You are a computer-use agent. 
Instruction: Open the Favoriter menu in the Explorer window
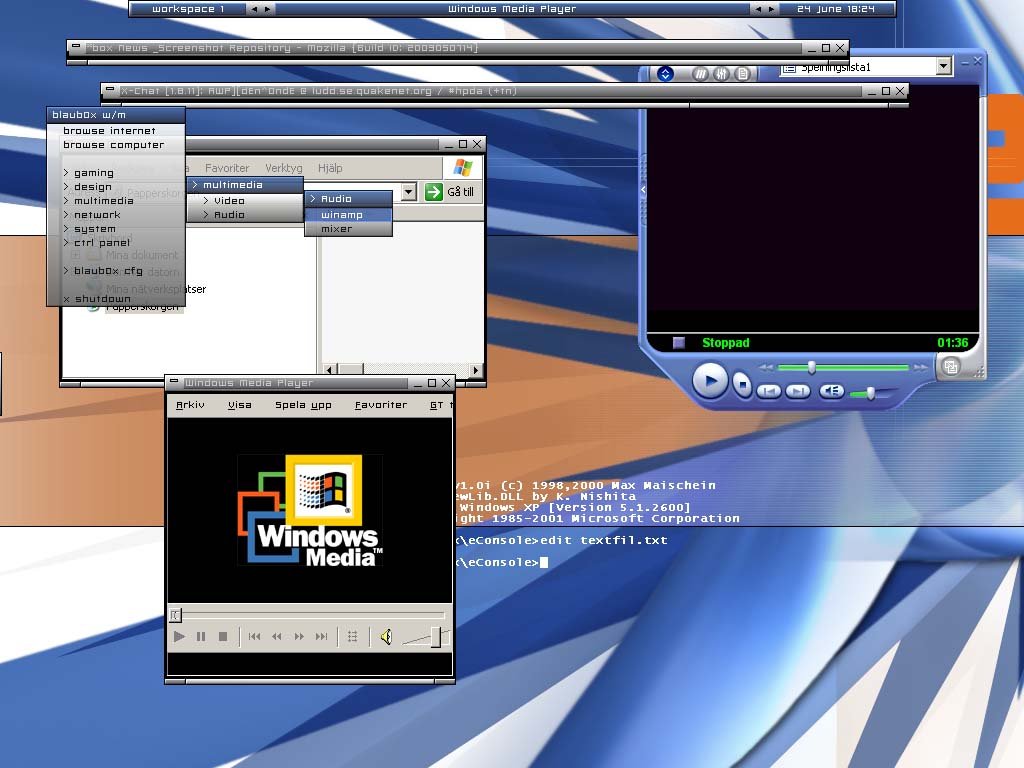pos(227,168)
